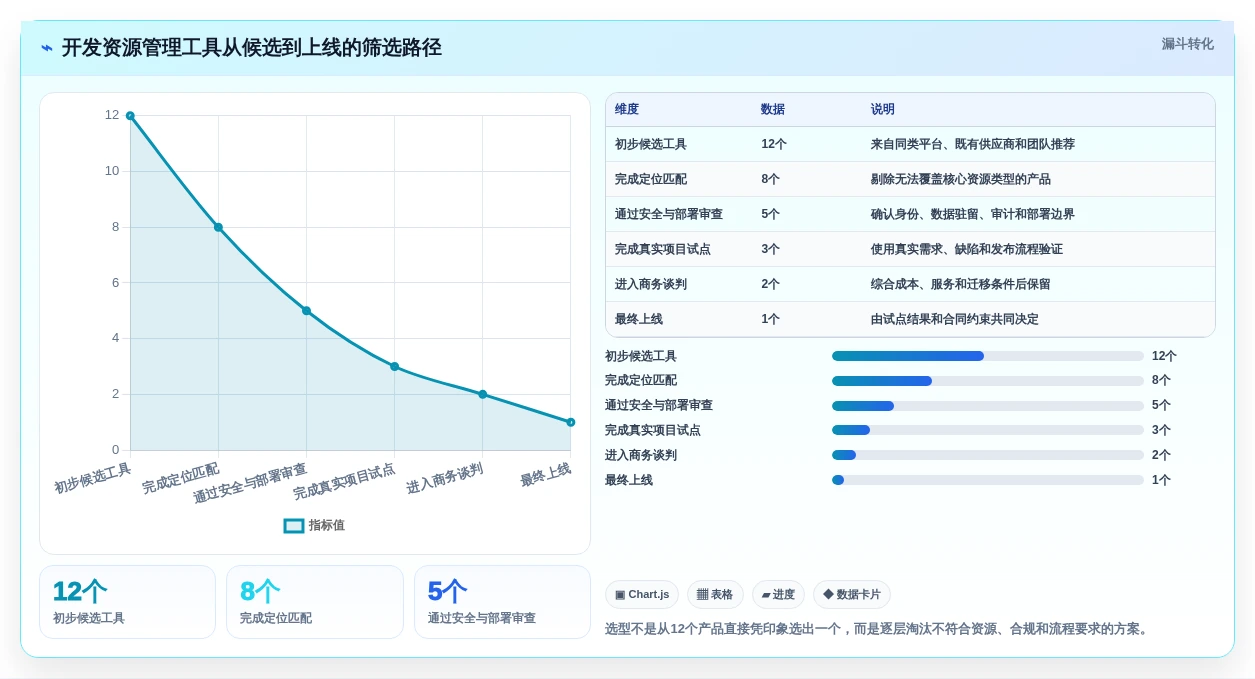Click chart data point at value 8

(x=218, y=227)
